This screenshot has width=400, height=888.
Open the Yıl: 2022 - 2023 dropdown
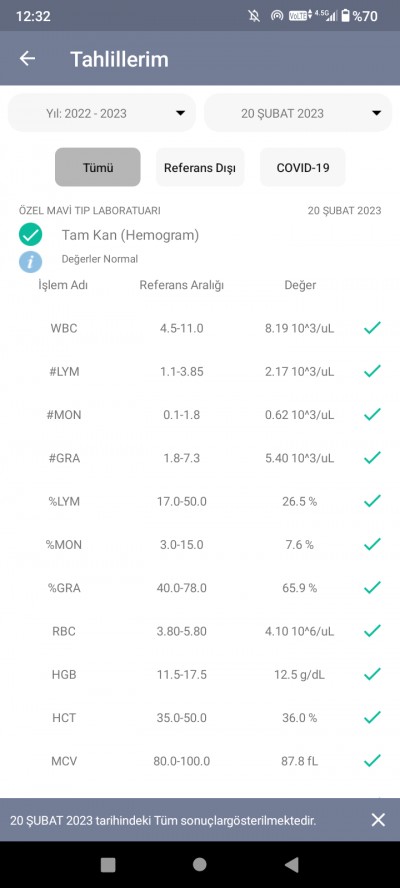click(102, 113)
